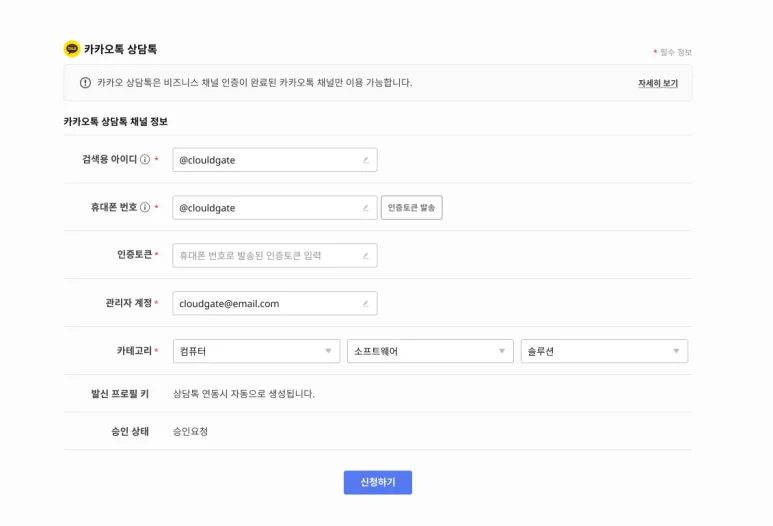The width and height of the screenshot is (773, 526).
Task: Open info tooltip next to 휴대폰 번호
Action: point(145,207)
